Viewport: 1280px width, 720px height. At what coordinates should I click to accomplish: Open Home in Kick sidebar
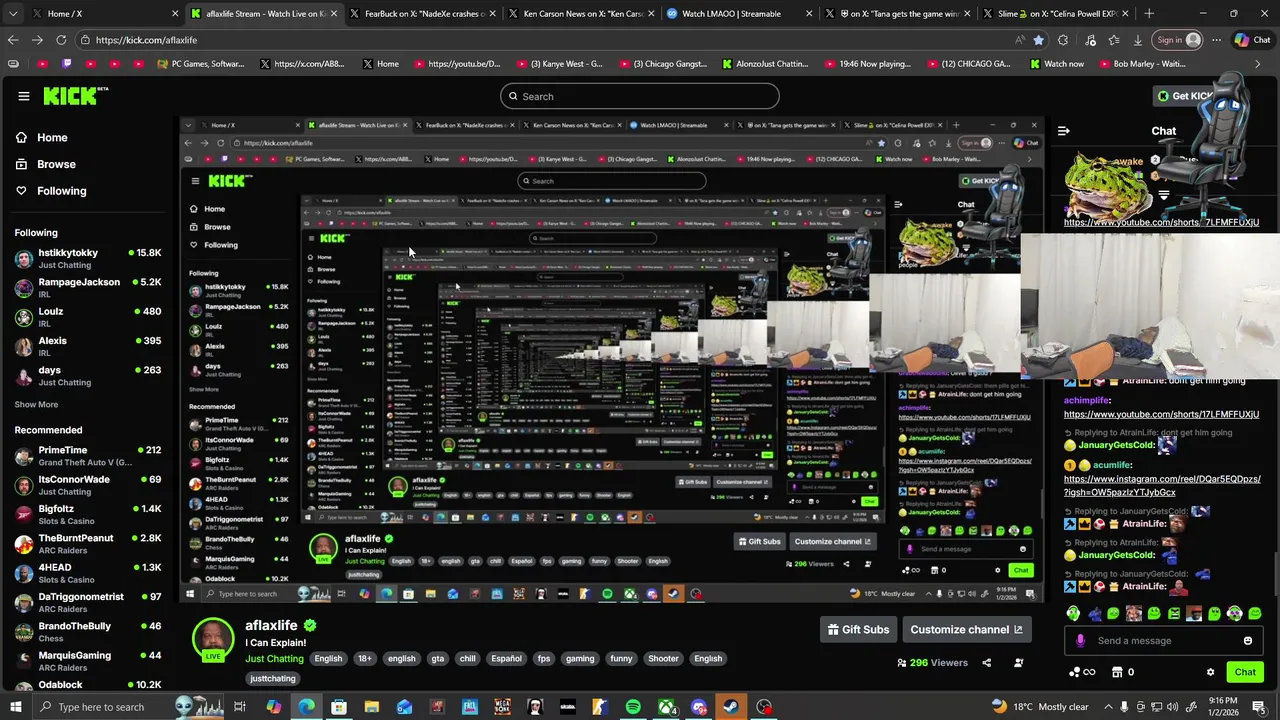click(52, 138)
